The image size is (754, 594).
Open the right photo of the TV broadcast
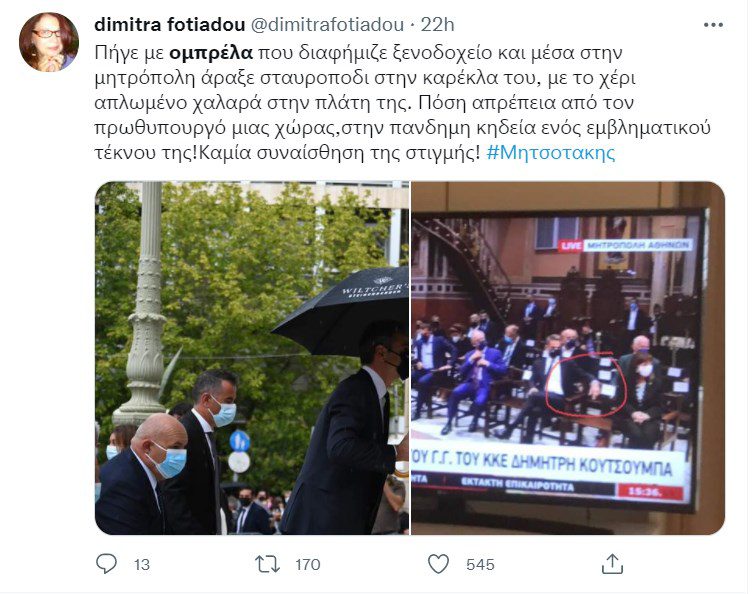(568, 358)
